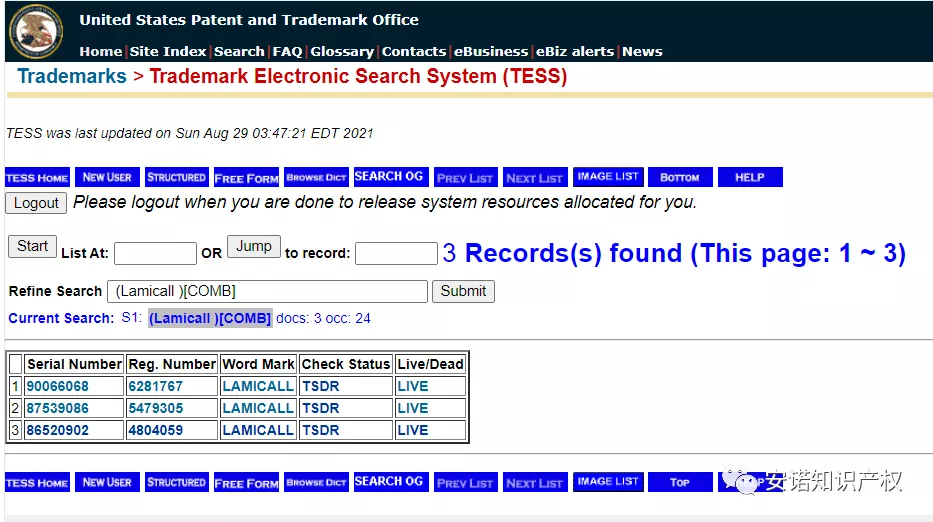Click the Serial Number column header
The height and width of the screenshot is (522, 933).
pos(74,364)
